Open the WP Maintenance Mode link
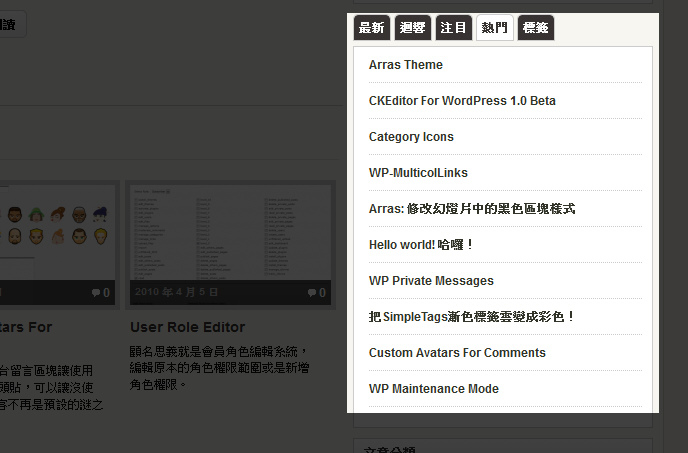The height and width of the screenshot is (453, 688). pos(434,389)
